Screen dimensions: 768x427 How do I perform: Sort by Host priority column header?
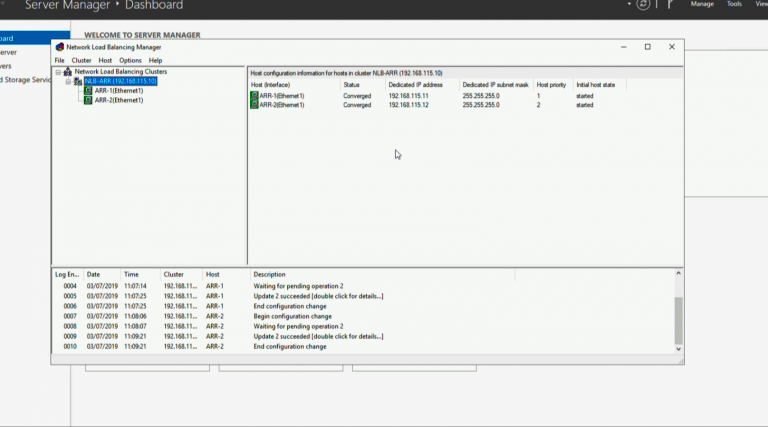[x=552, y=85]
